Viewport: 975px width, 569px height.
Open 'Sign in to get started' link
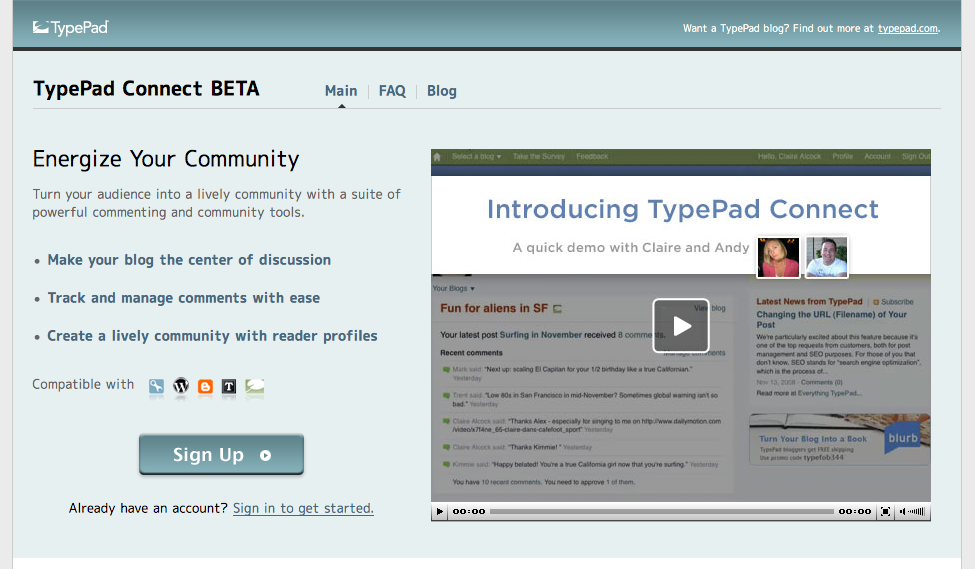click(x=303, y=508)
